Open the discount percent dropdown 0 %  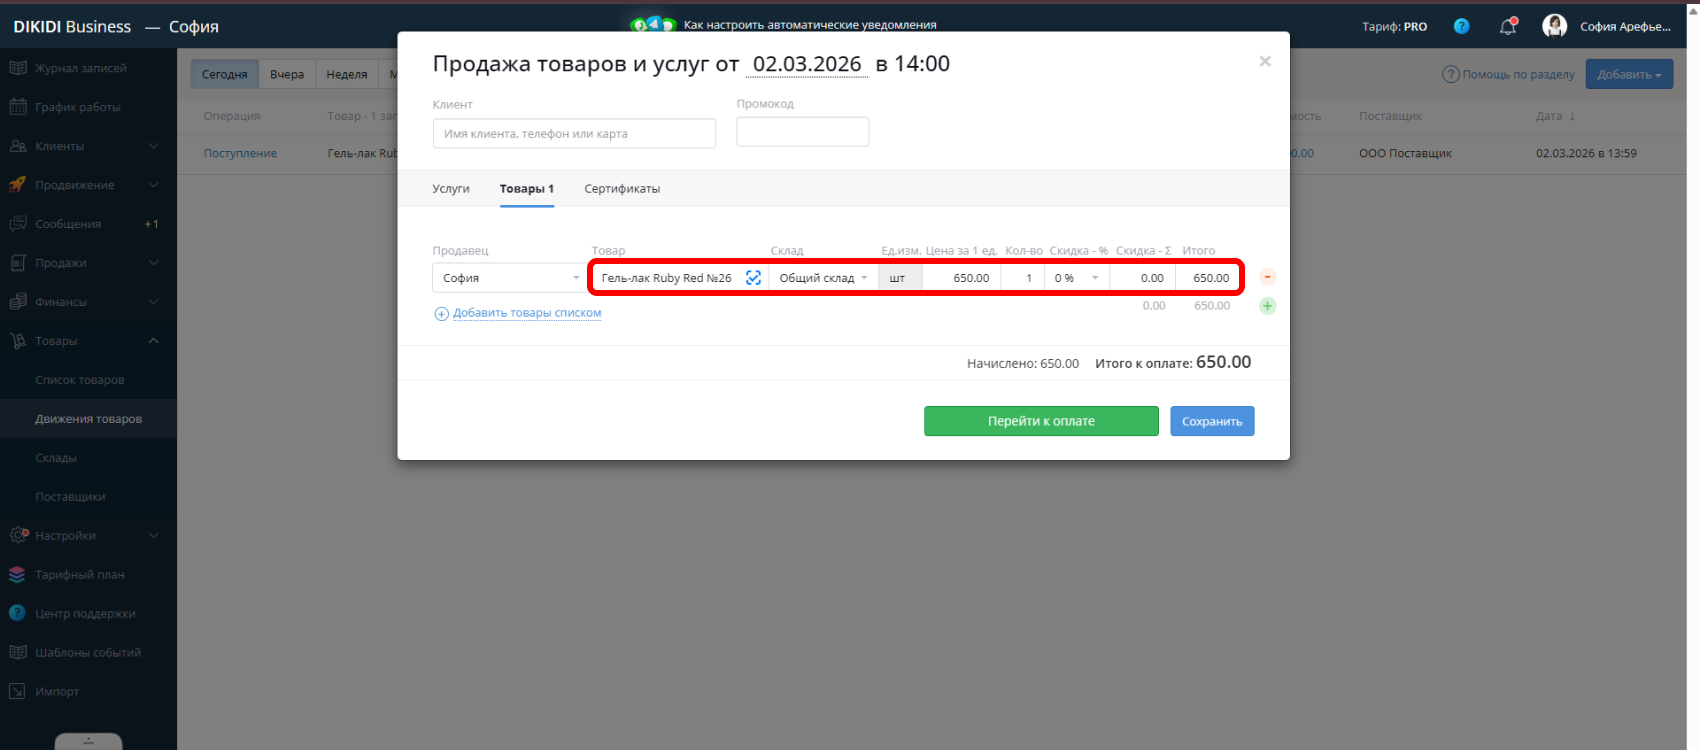coord(1076,278)
